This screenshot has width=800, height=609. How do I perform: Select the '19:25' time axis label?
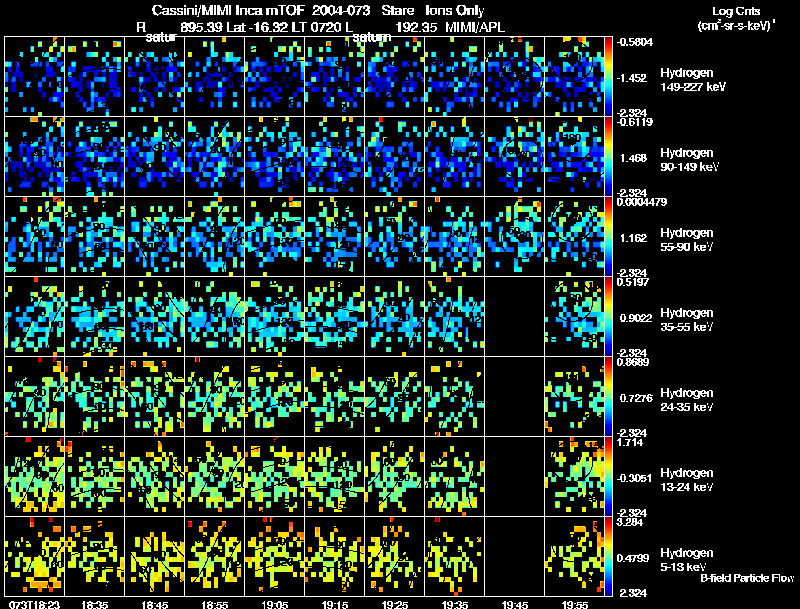394,604
